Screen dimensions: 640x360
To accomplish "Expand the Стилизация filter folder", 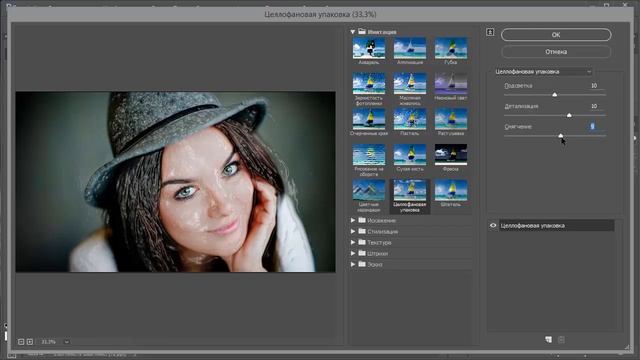I will (353, 231).
